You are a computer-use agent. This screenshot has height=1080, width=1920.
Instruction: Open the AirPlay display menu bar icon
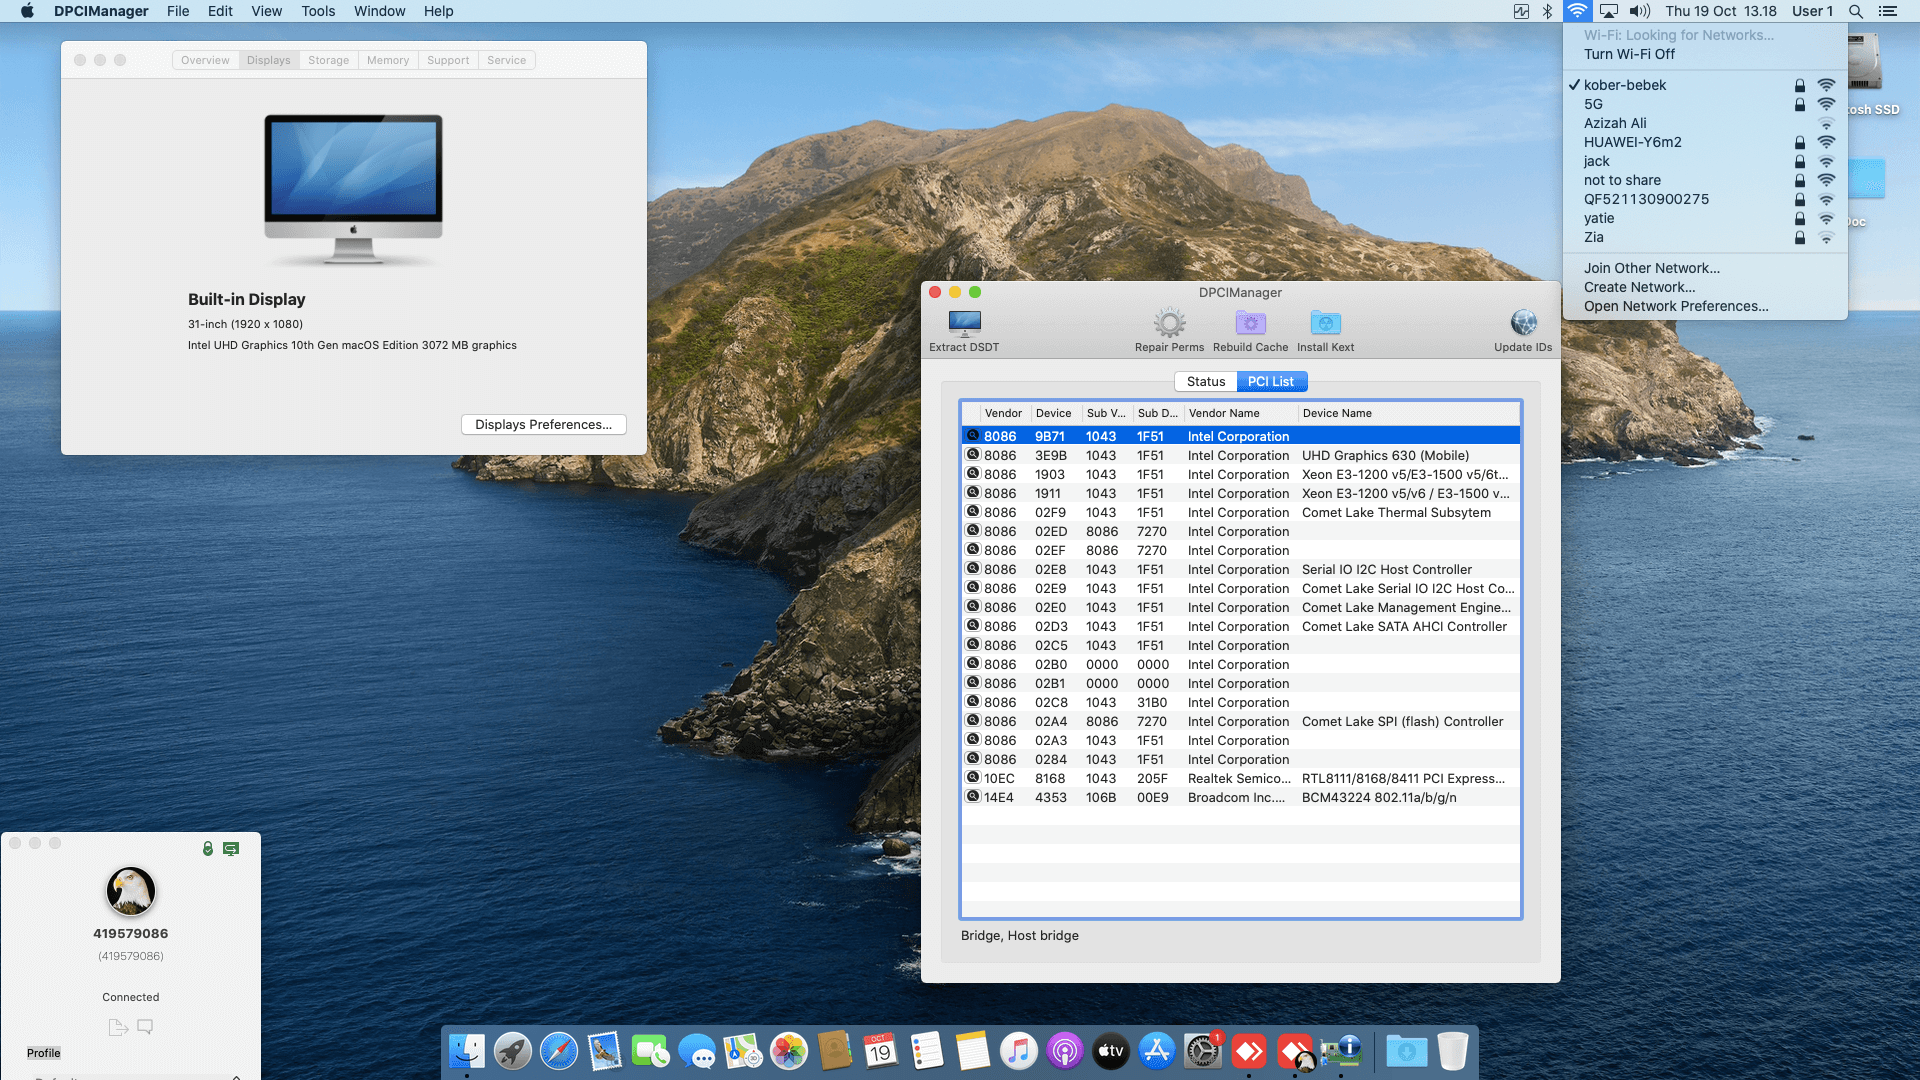click(1609, 11)
